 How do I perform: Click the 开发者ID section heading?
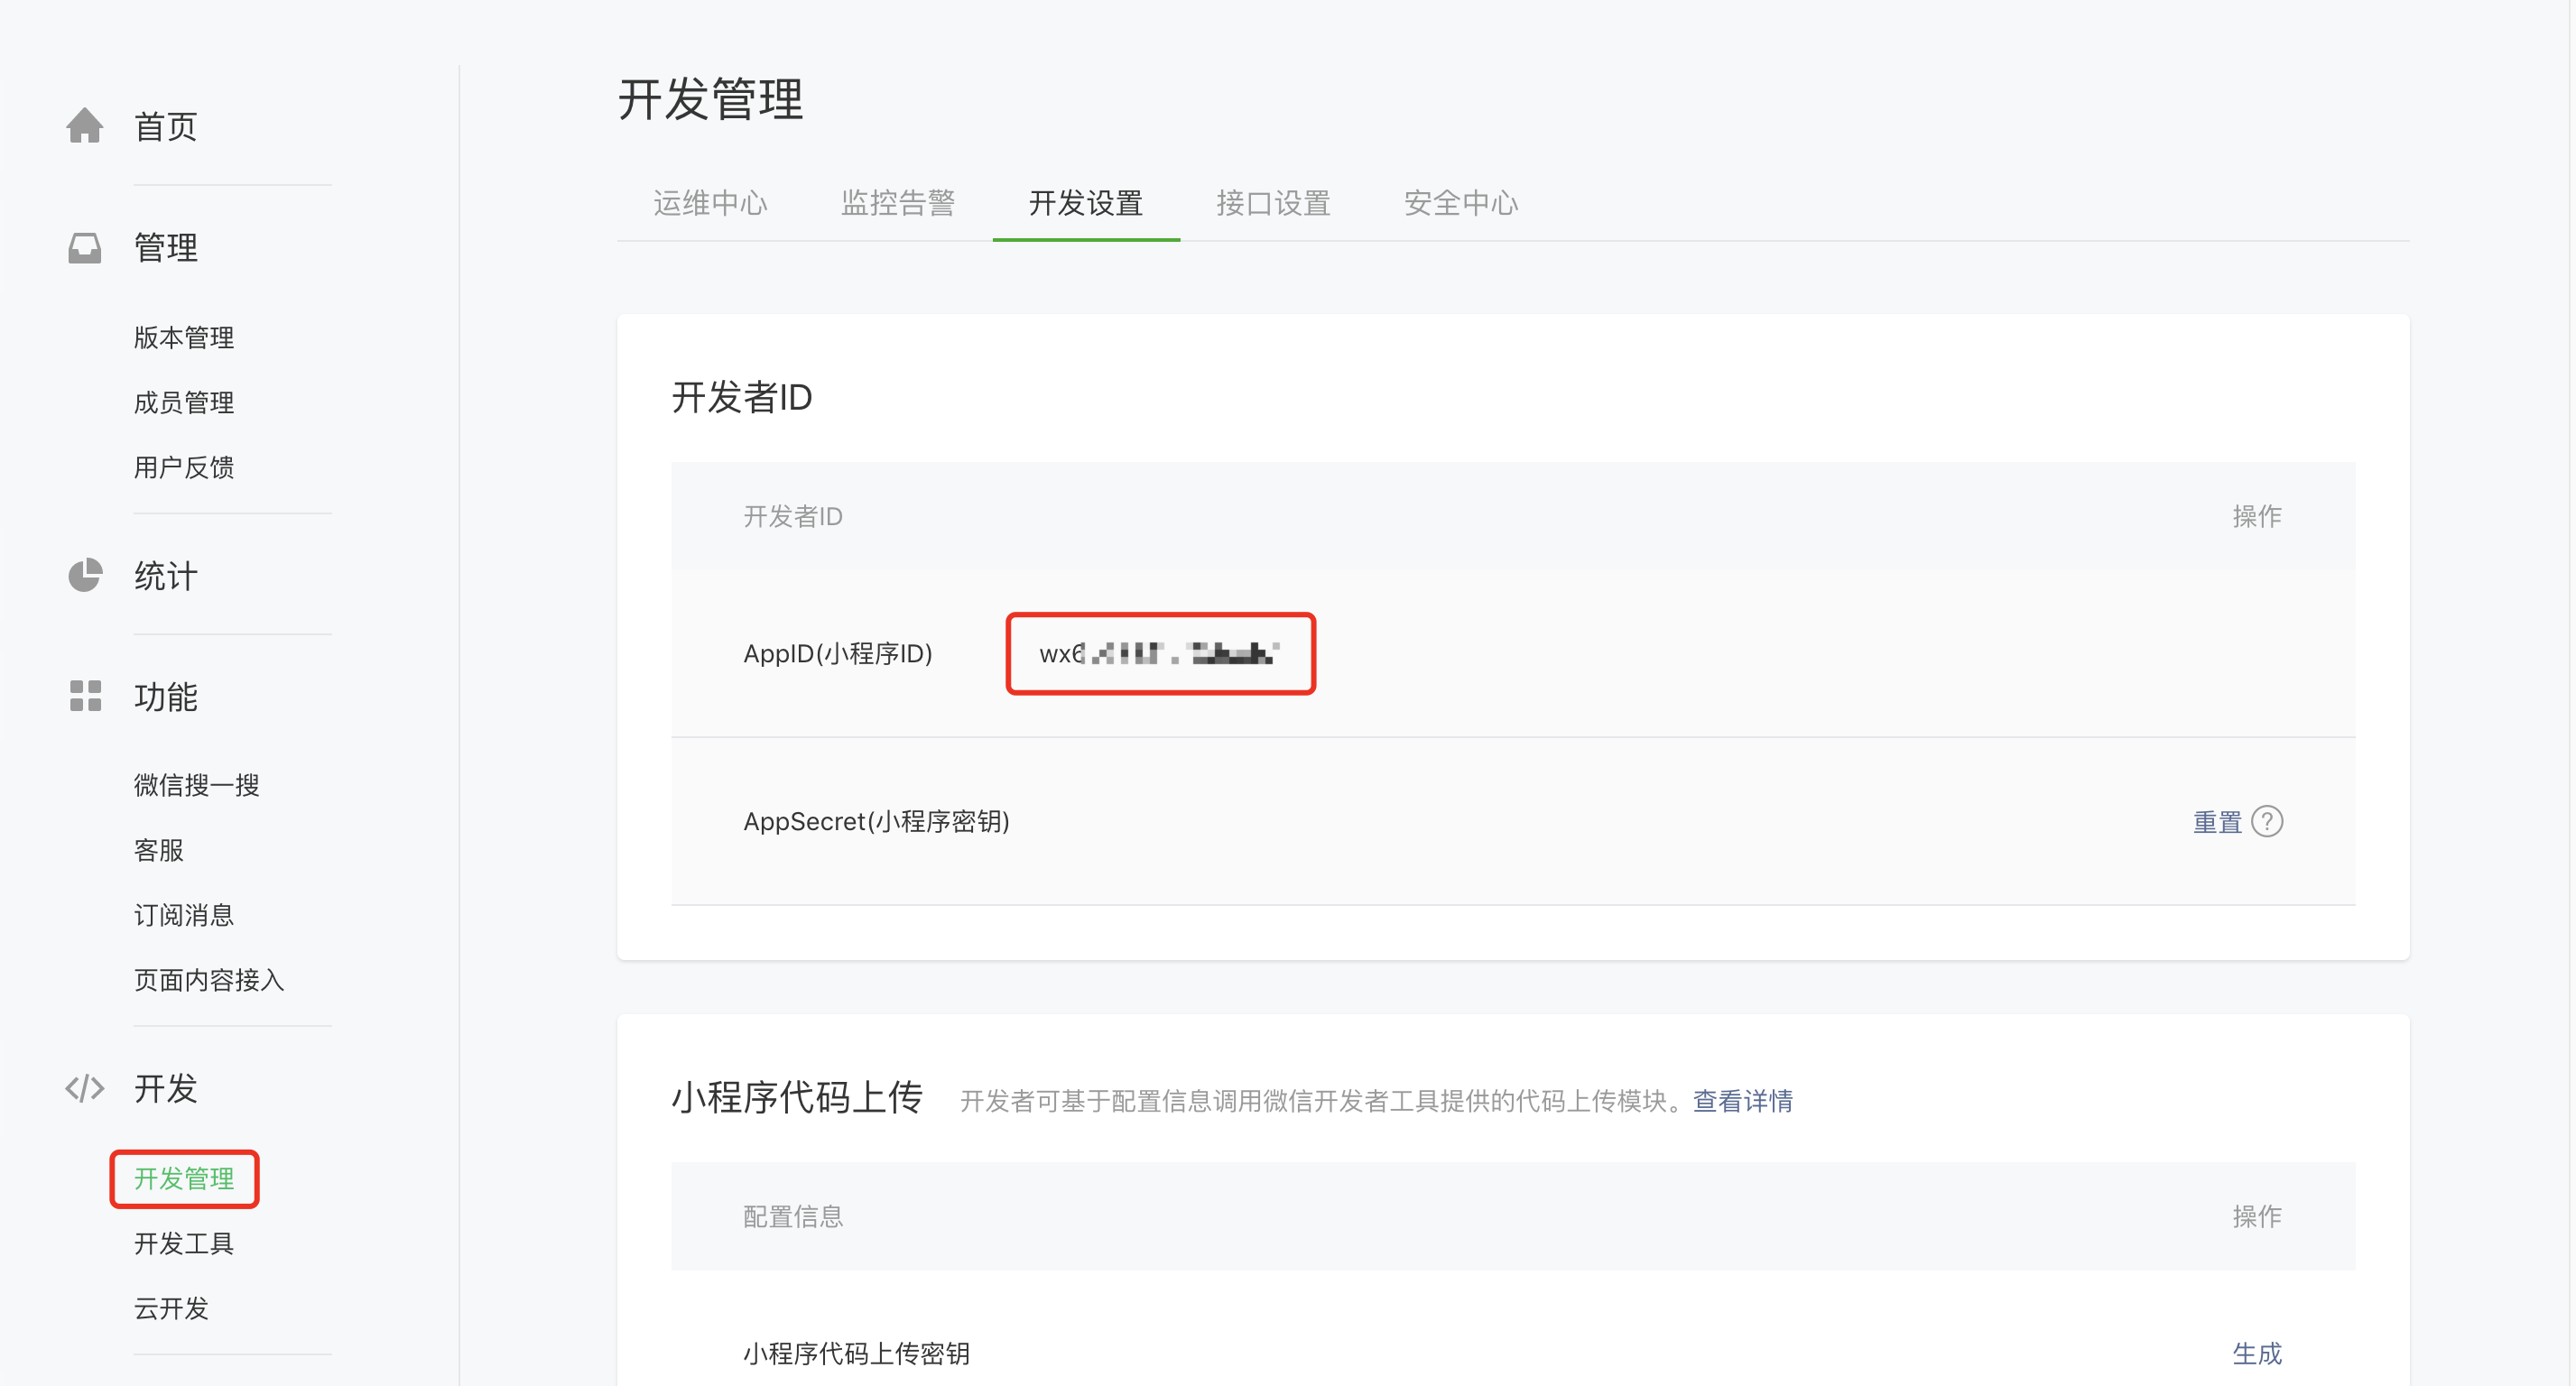pyautogui.click(x=742, y=397)
